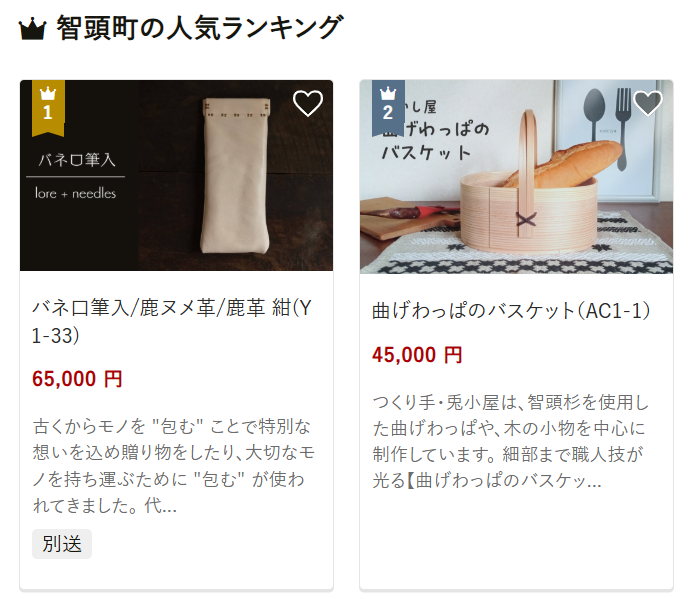Screen dimensions: 696x599
Task: Open 曲げわっぱのバスケット(AC1-1) title link
Action: click(511, 310)
